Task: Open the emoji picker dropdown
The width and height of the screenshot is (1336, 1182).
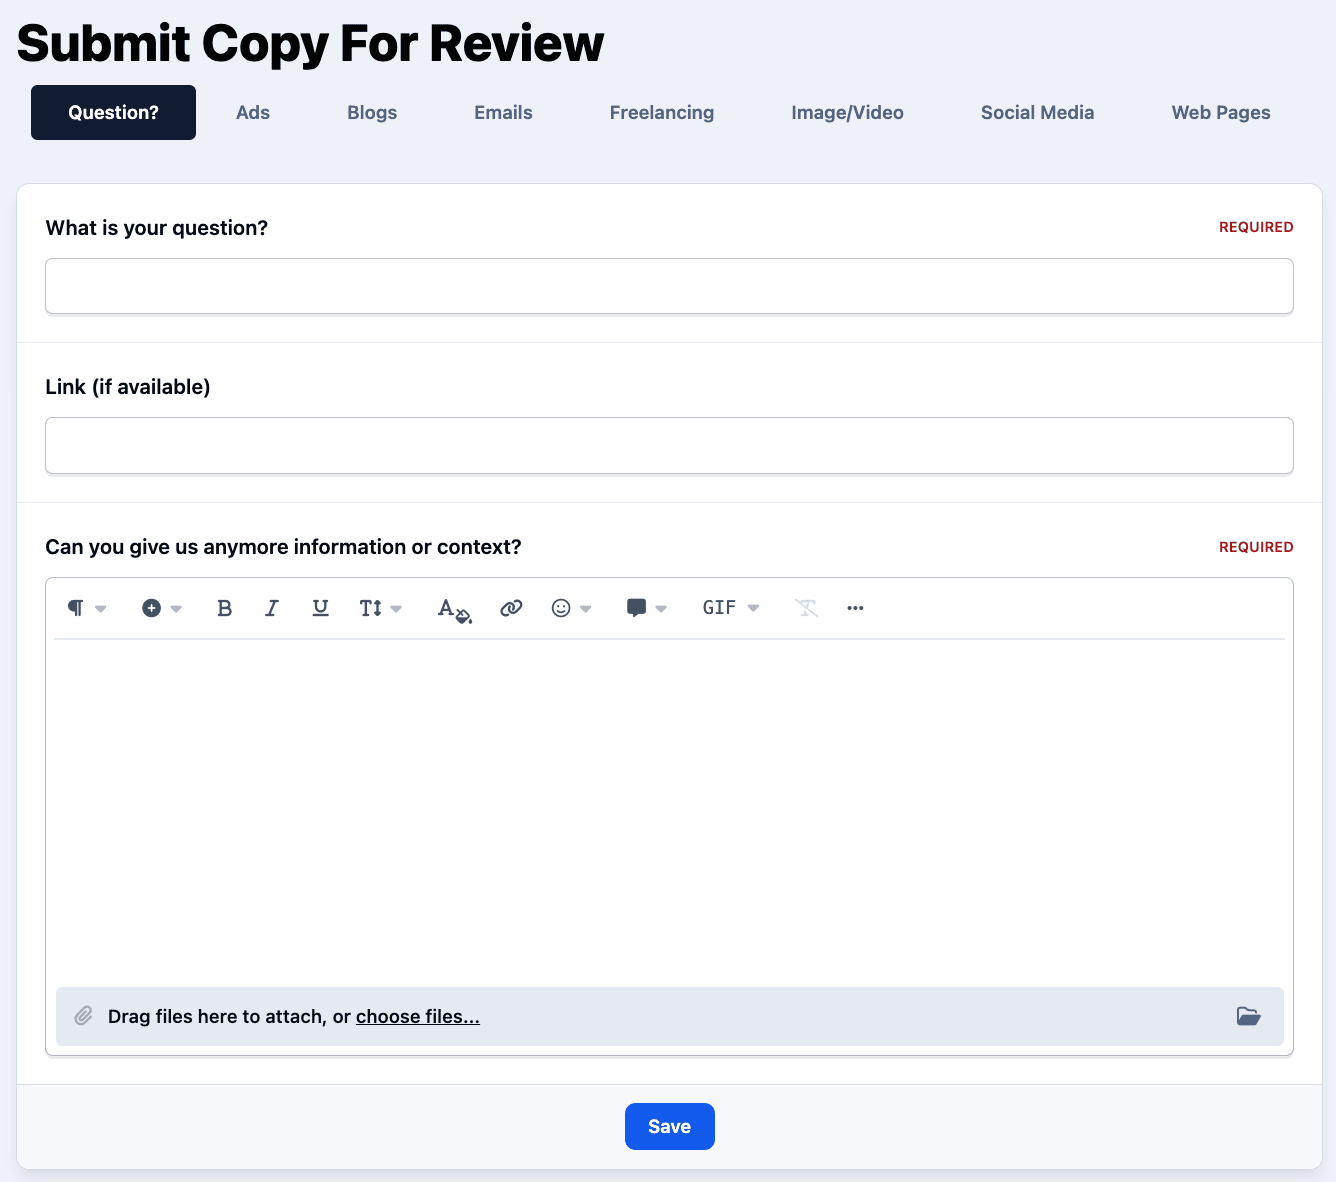Action: [x=571, y=608]
